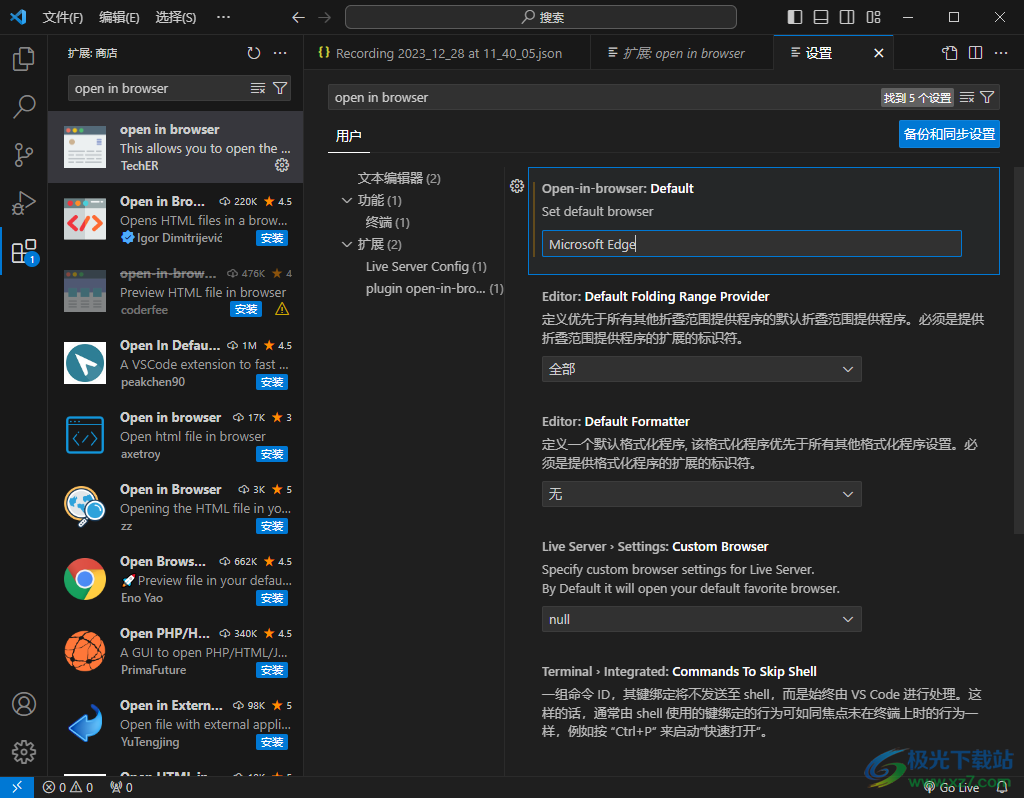Open the Default Folding Range Provider dropdown
Viewport: 1024px width, 798px height.
point(701,369)
